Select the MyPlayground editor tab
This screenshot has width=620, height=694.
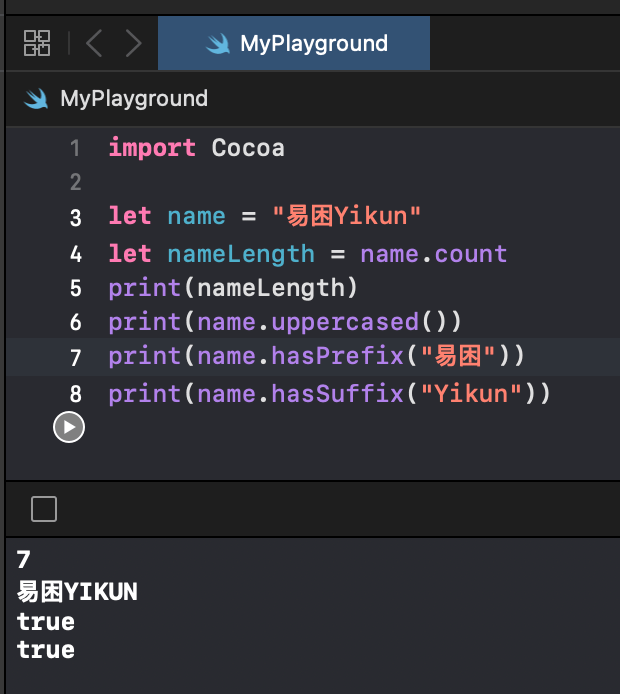click(294, 44)
